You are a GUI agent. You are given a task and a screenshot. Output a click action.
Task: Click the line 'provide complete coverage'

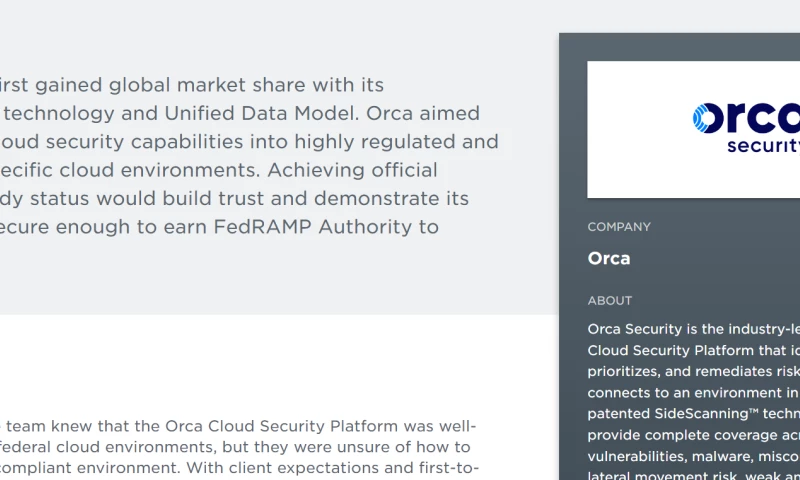(693, 435)
